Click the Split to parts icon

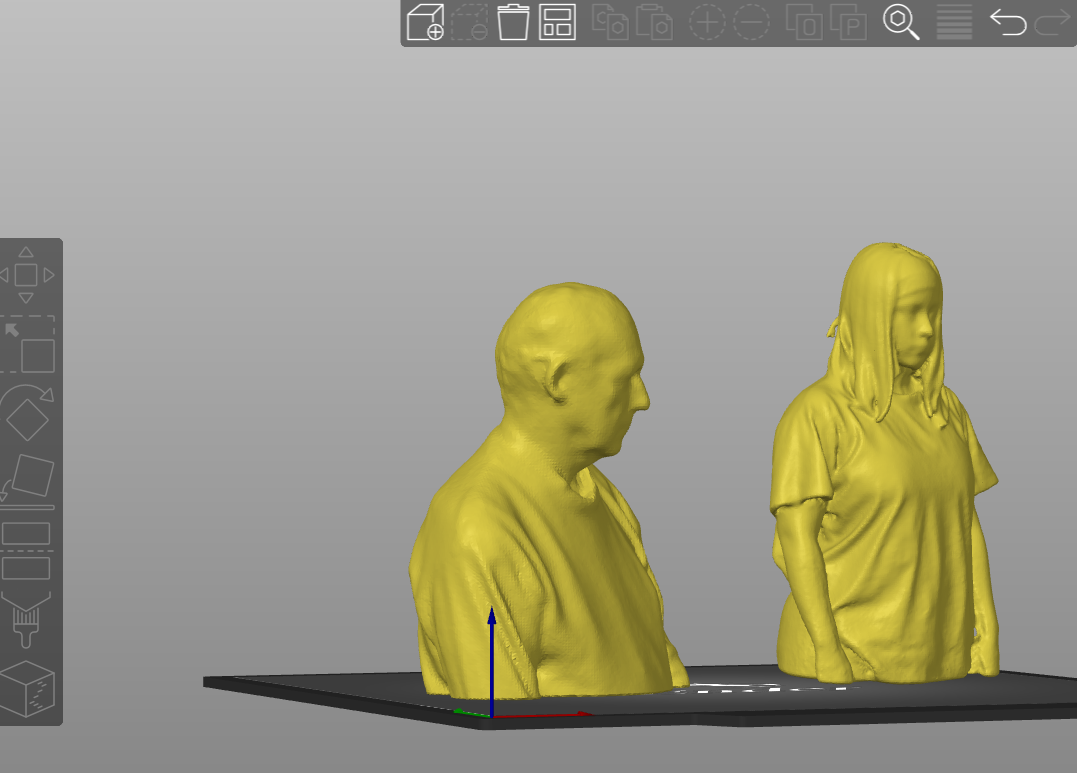848,22
